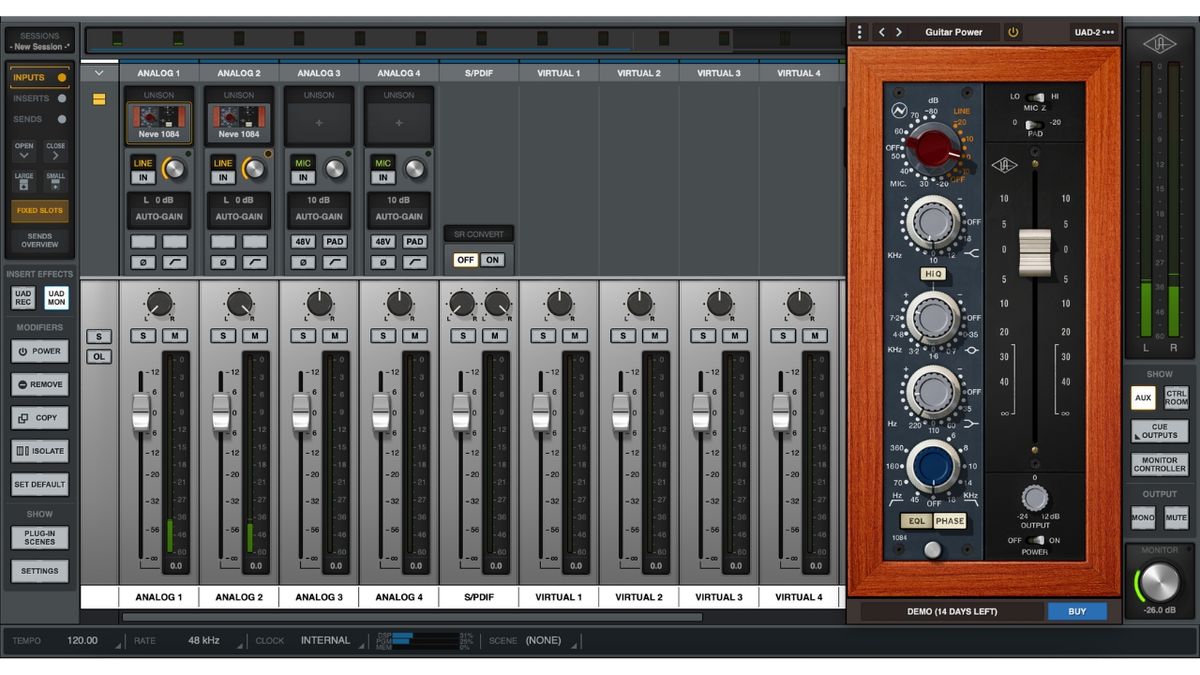
Task: Click Analog 1 preamp gain knob
Action: pyautogui.click(x=174, y=169)
